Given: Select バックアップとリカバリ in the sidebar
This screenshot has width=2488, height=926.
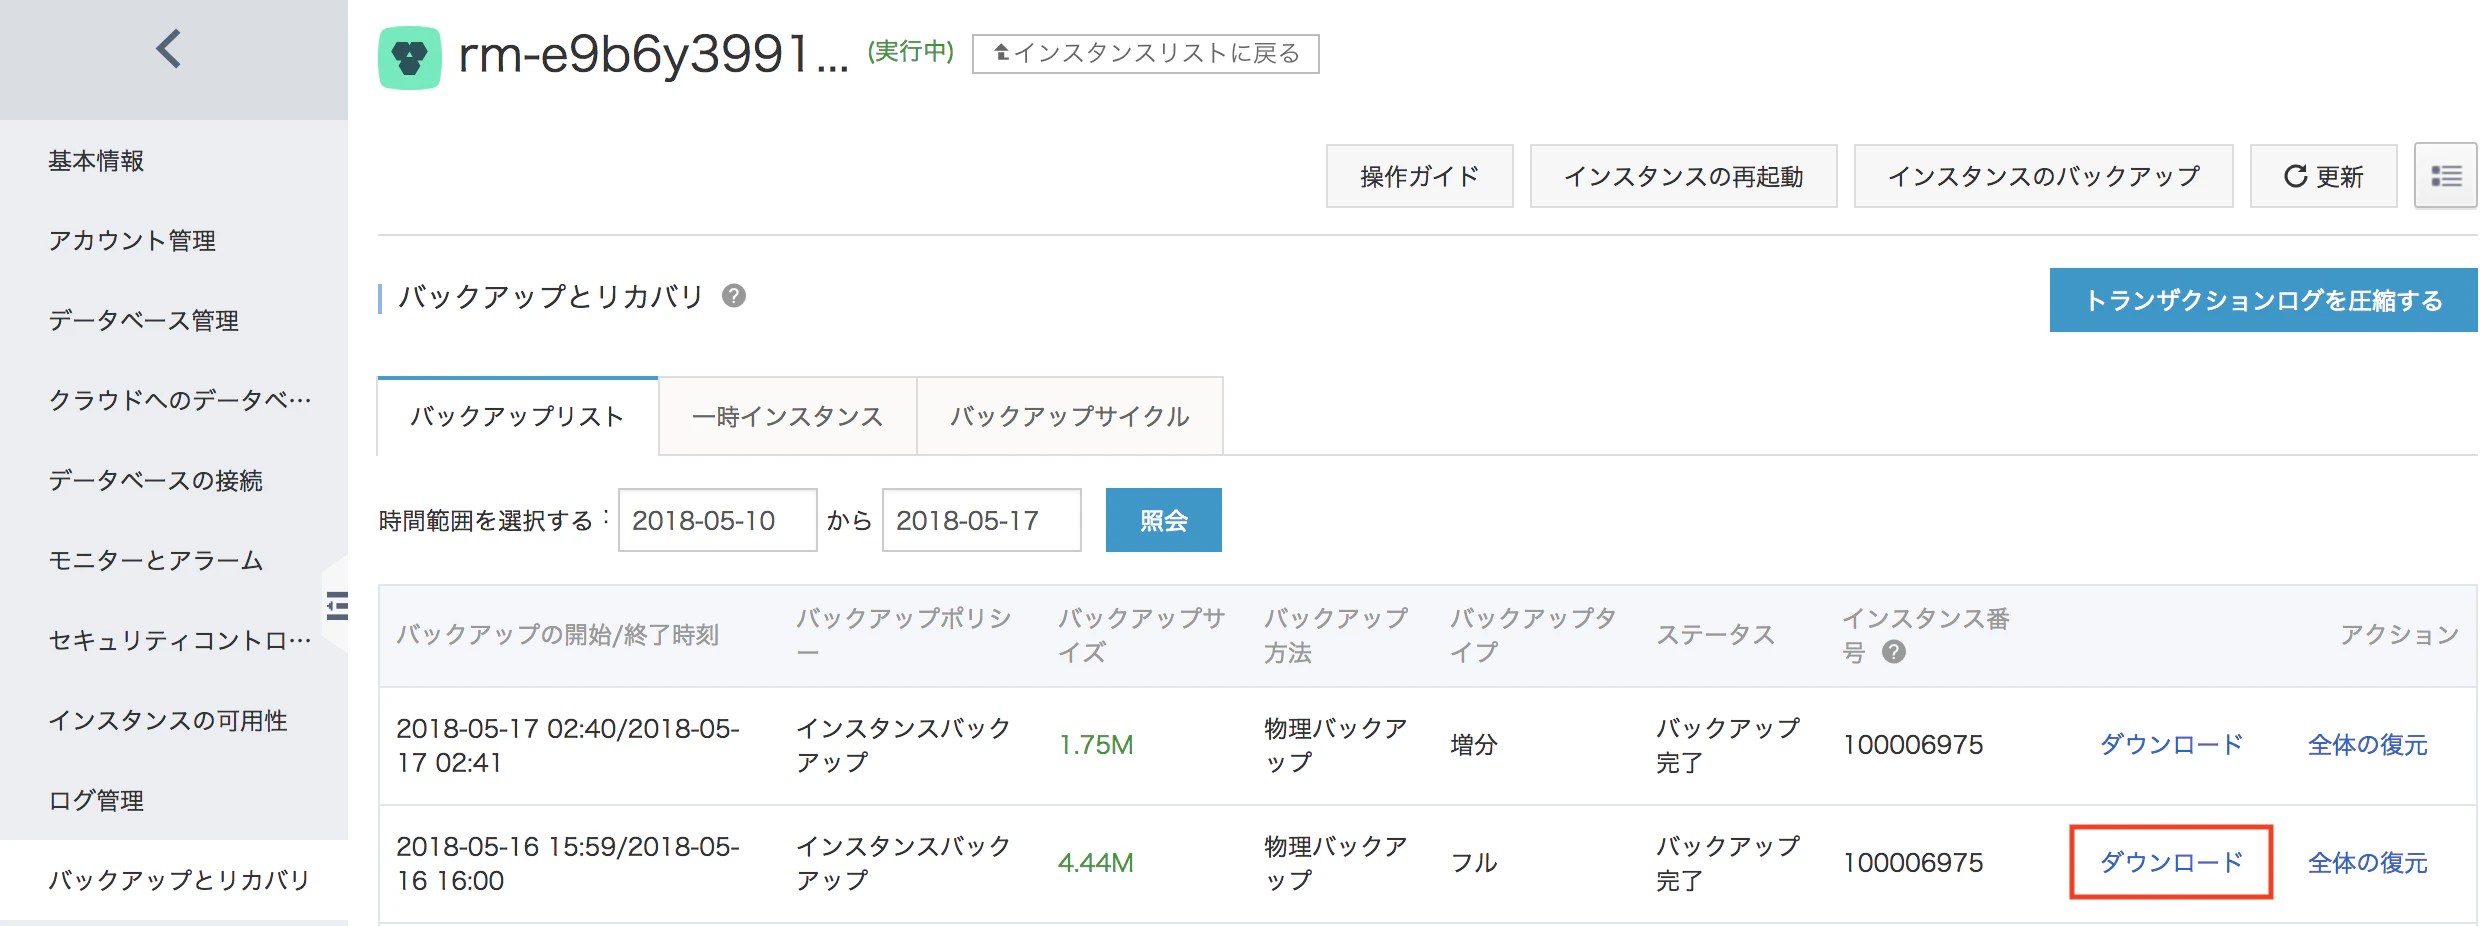Looking at the screenshot, I should pyautogui.click(x=174, y=880).
